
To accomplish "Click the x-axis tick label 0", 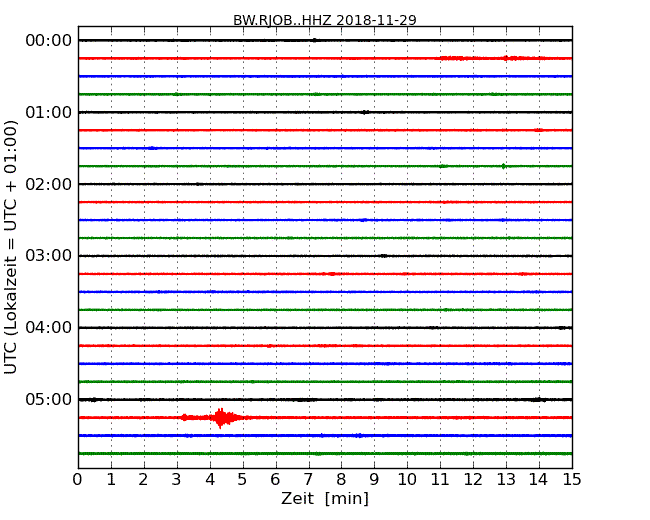I will (78, 479).
